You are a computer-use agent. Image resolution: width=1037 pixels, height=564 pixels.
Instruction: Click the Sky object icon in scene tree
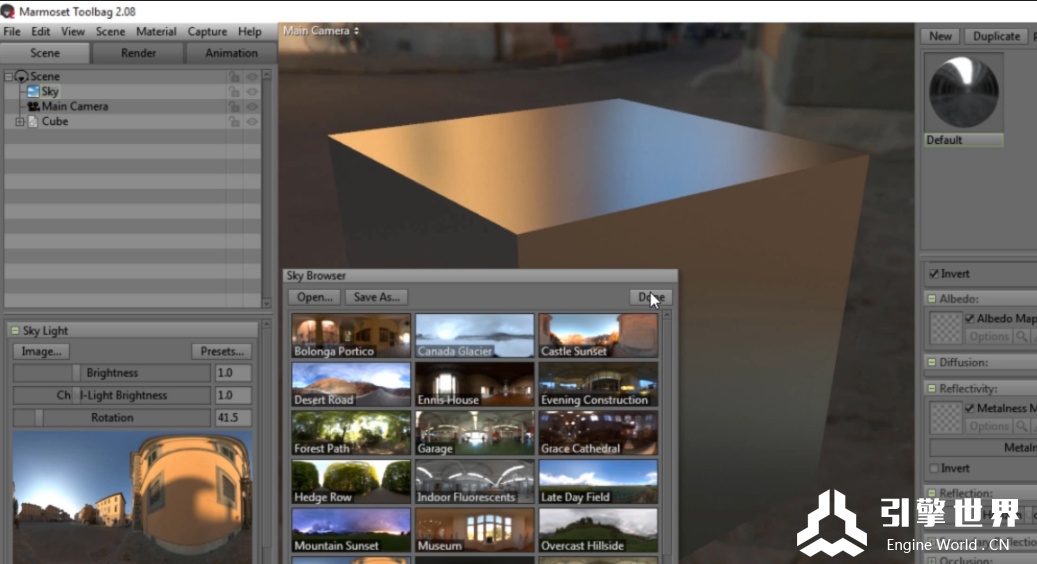tap(33, 91)
